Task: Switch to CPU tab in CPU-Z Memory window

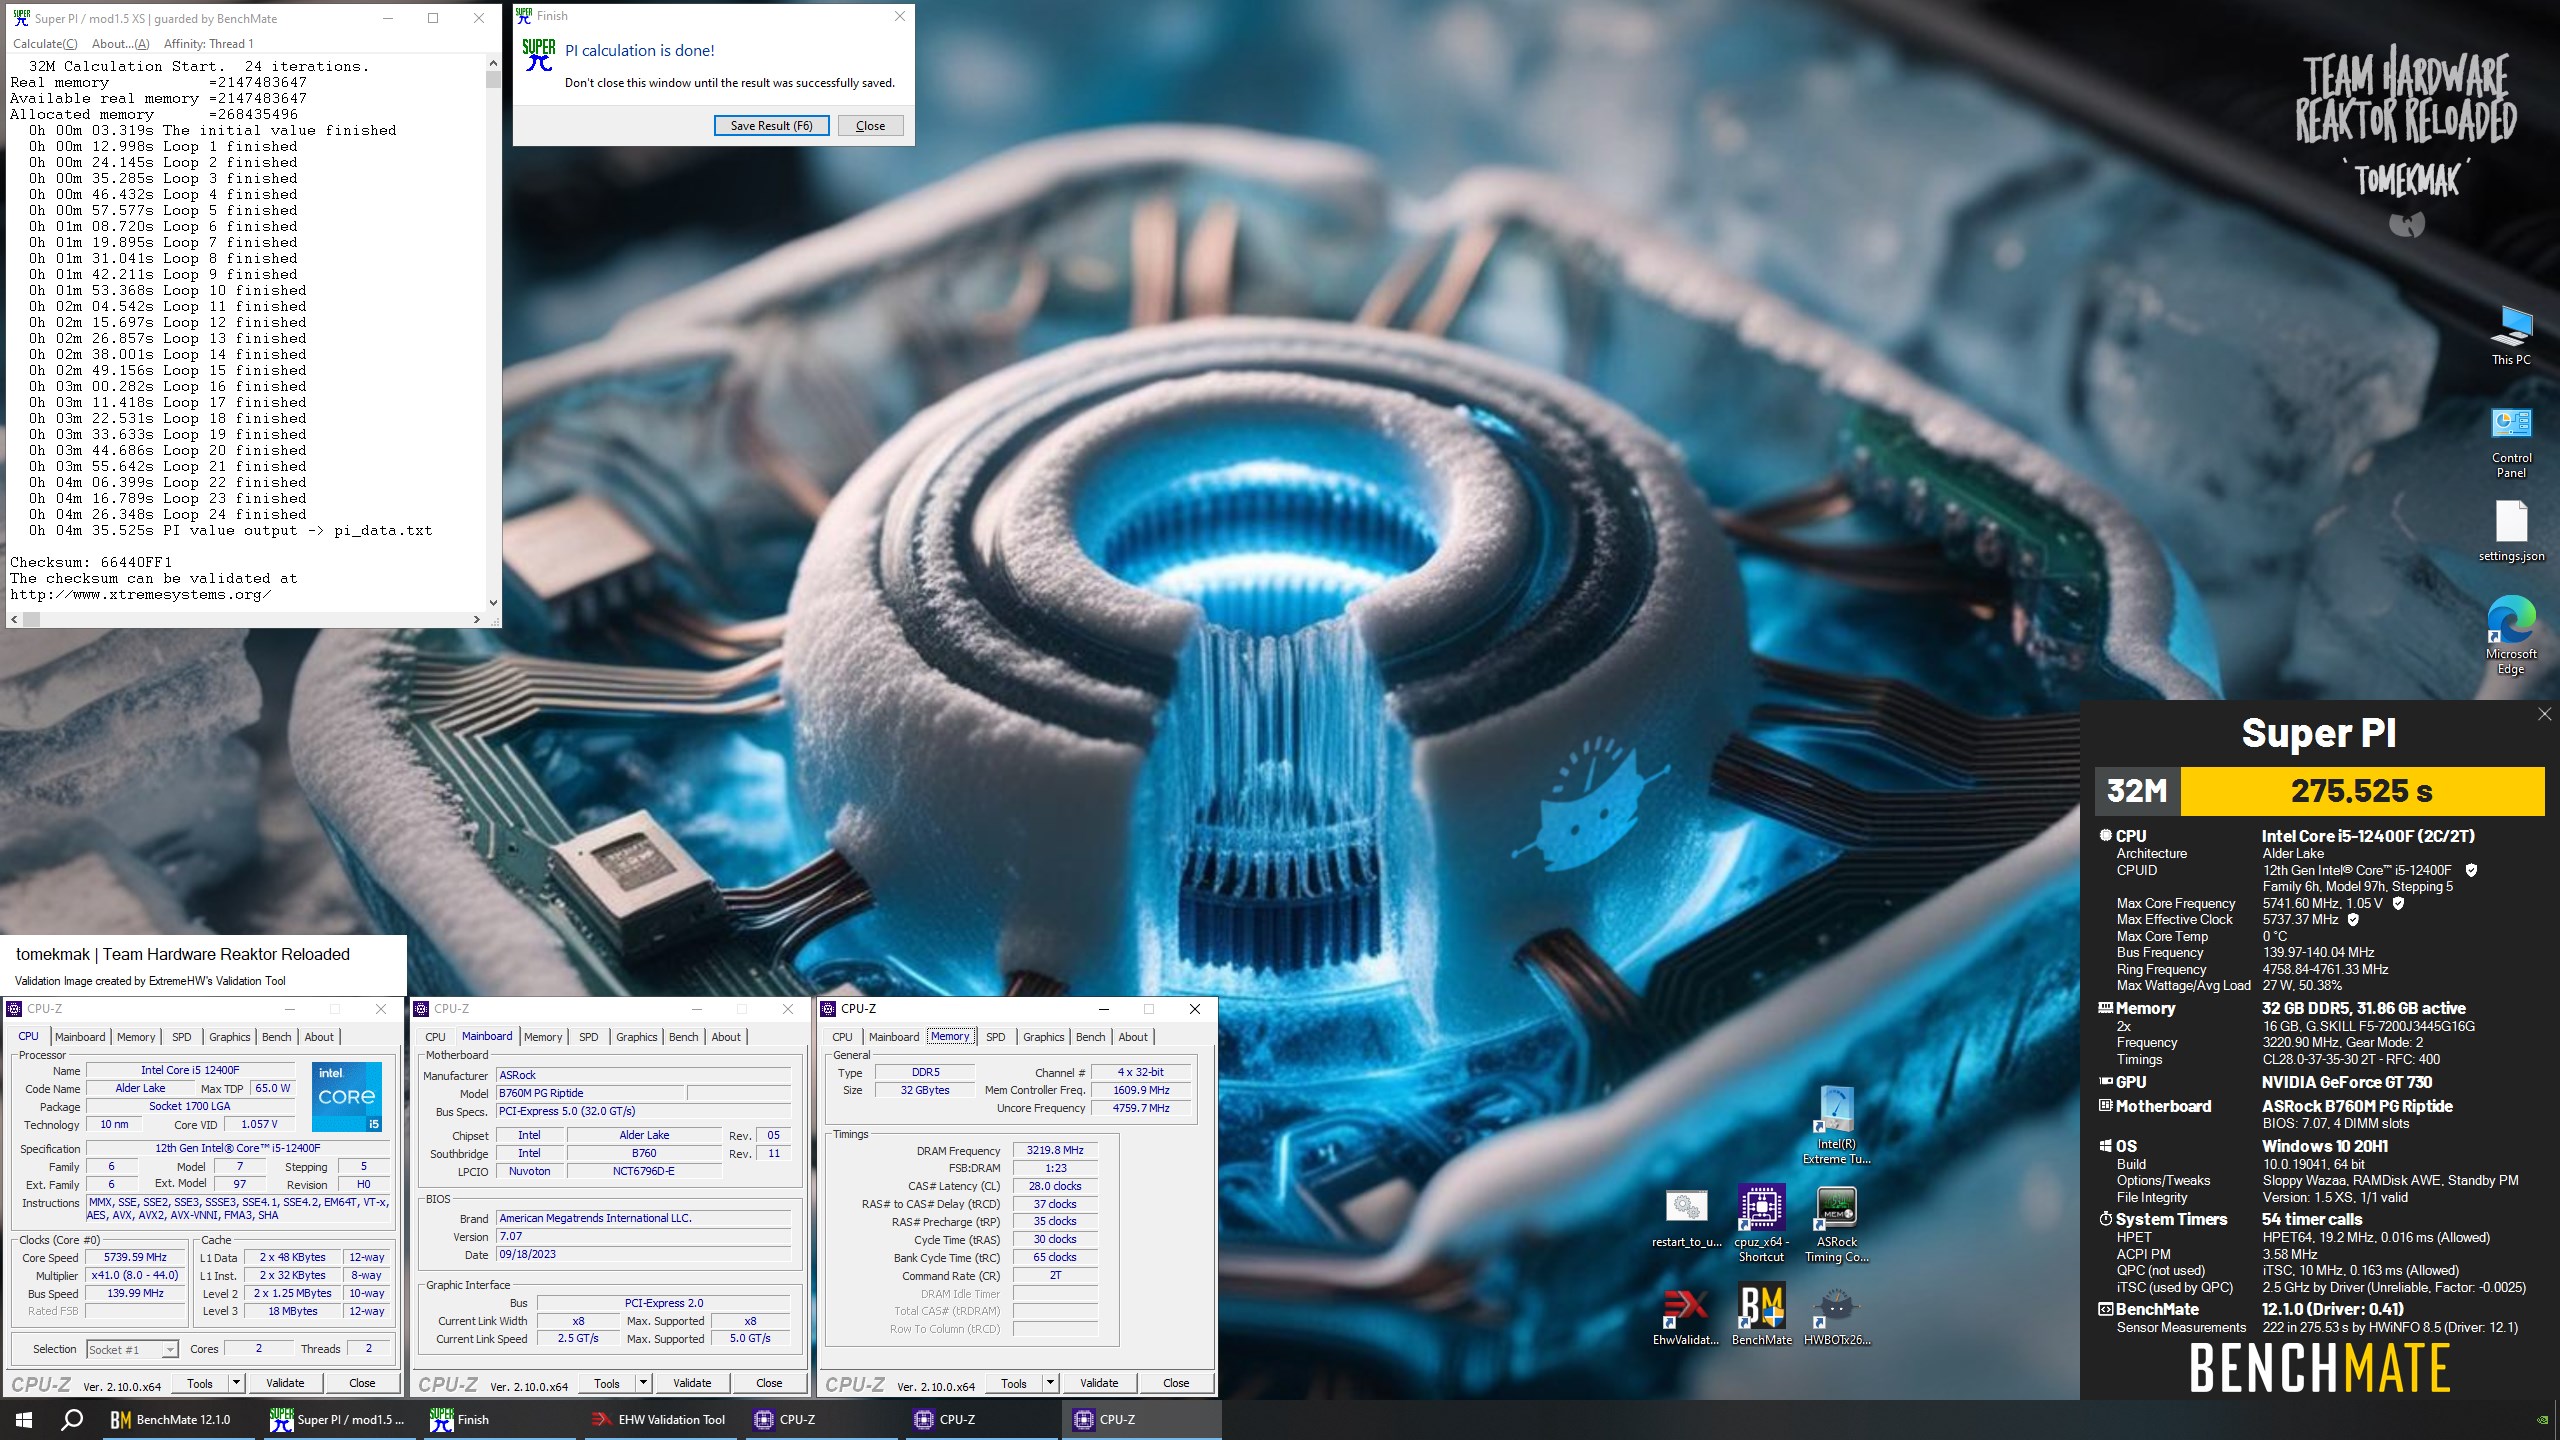Action: click(x=842, y=1037)
